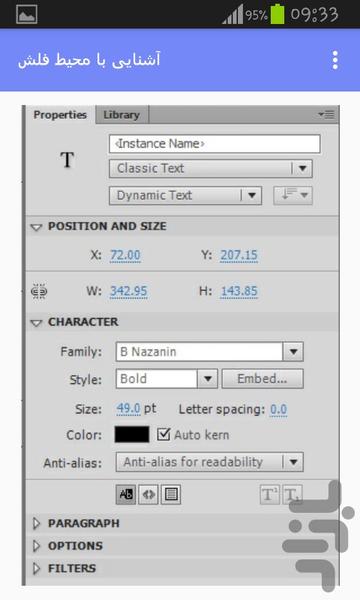This screenshot has width=360, height=600.
Task: Tap the Persian app title text
Action: coord(89,60)
